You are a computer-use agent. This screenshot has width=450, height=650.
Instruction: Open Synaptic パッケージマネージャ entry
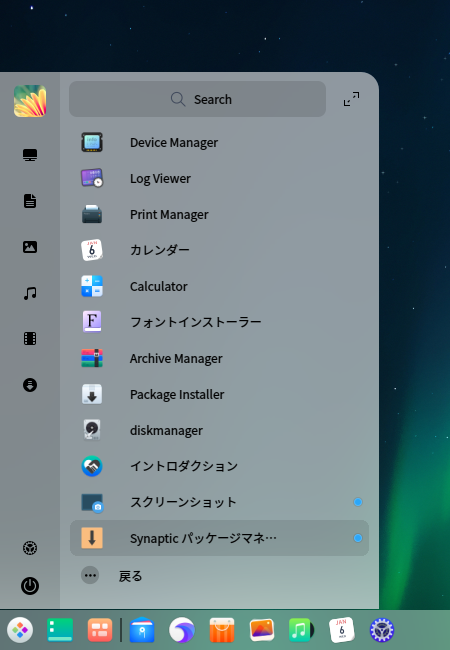(219, 538)
